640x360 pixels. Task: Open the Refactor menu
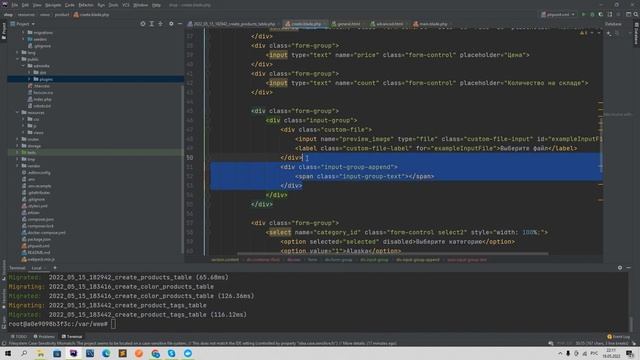[86, 5]
